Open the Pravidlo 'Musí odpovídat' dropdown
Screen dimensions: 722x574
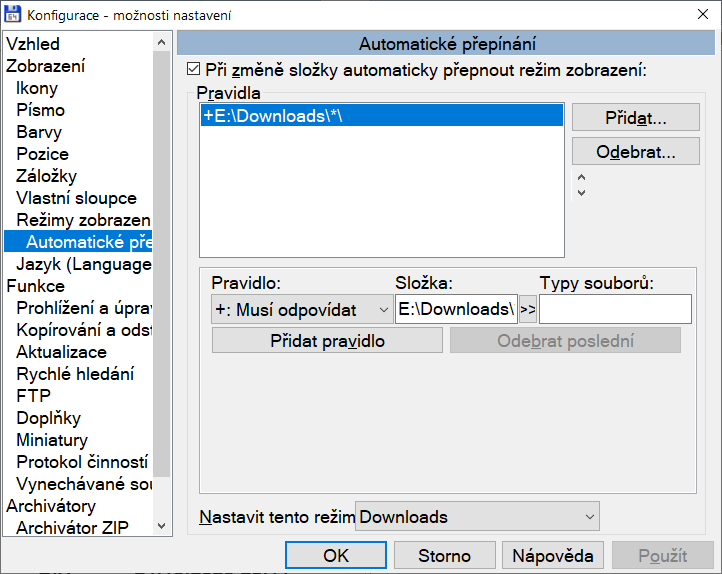pos(301,310)
